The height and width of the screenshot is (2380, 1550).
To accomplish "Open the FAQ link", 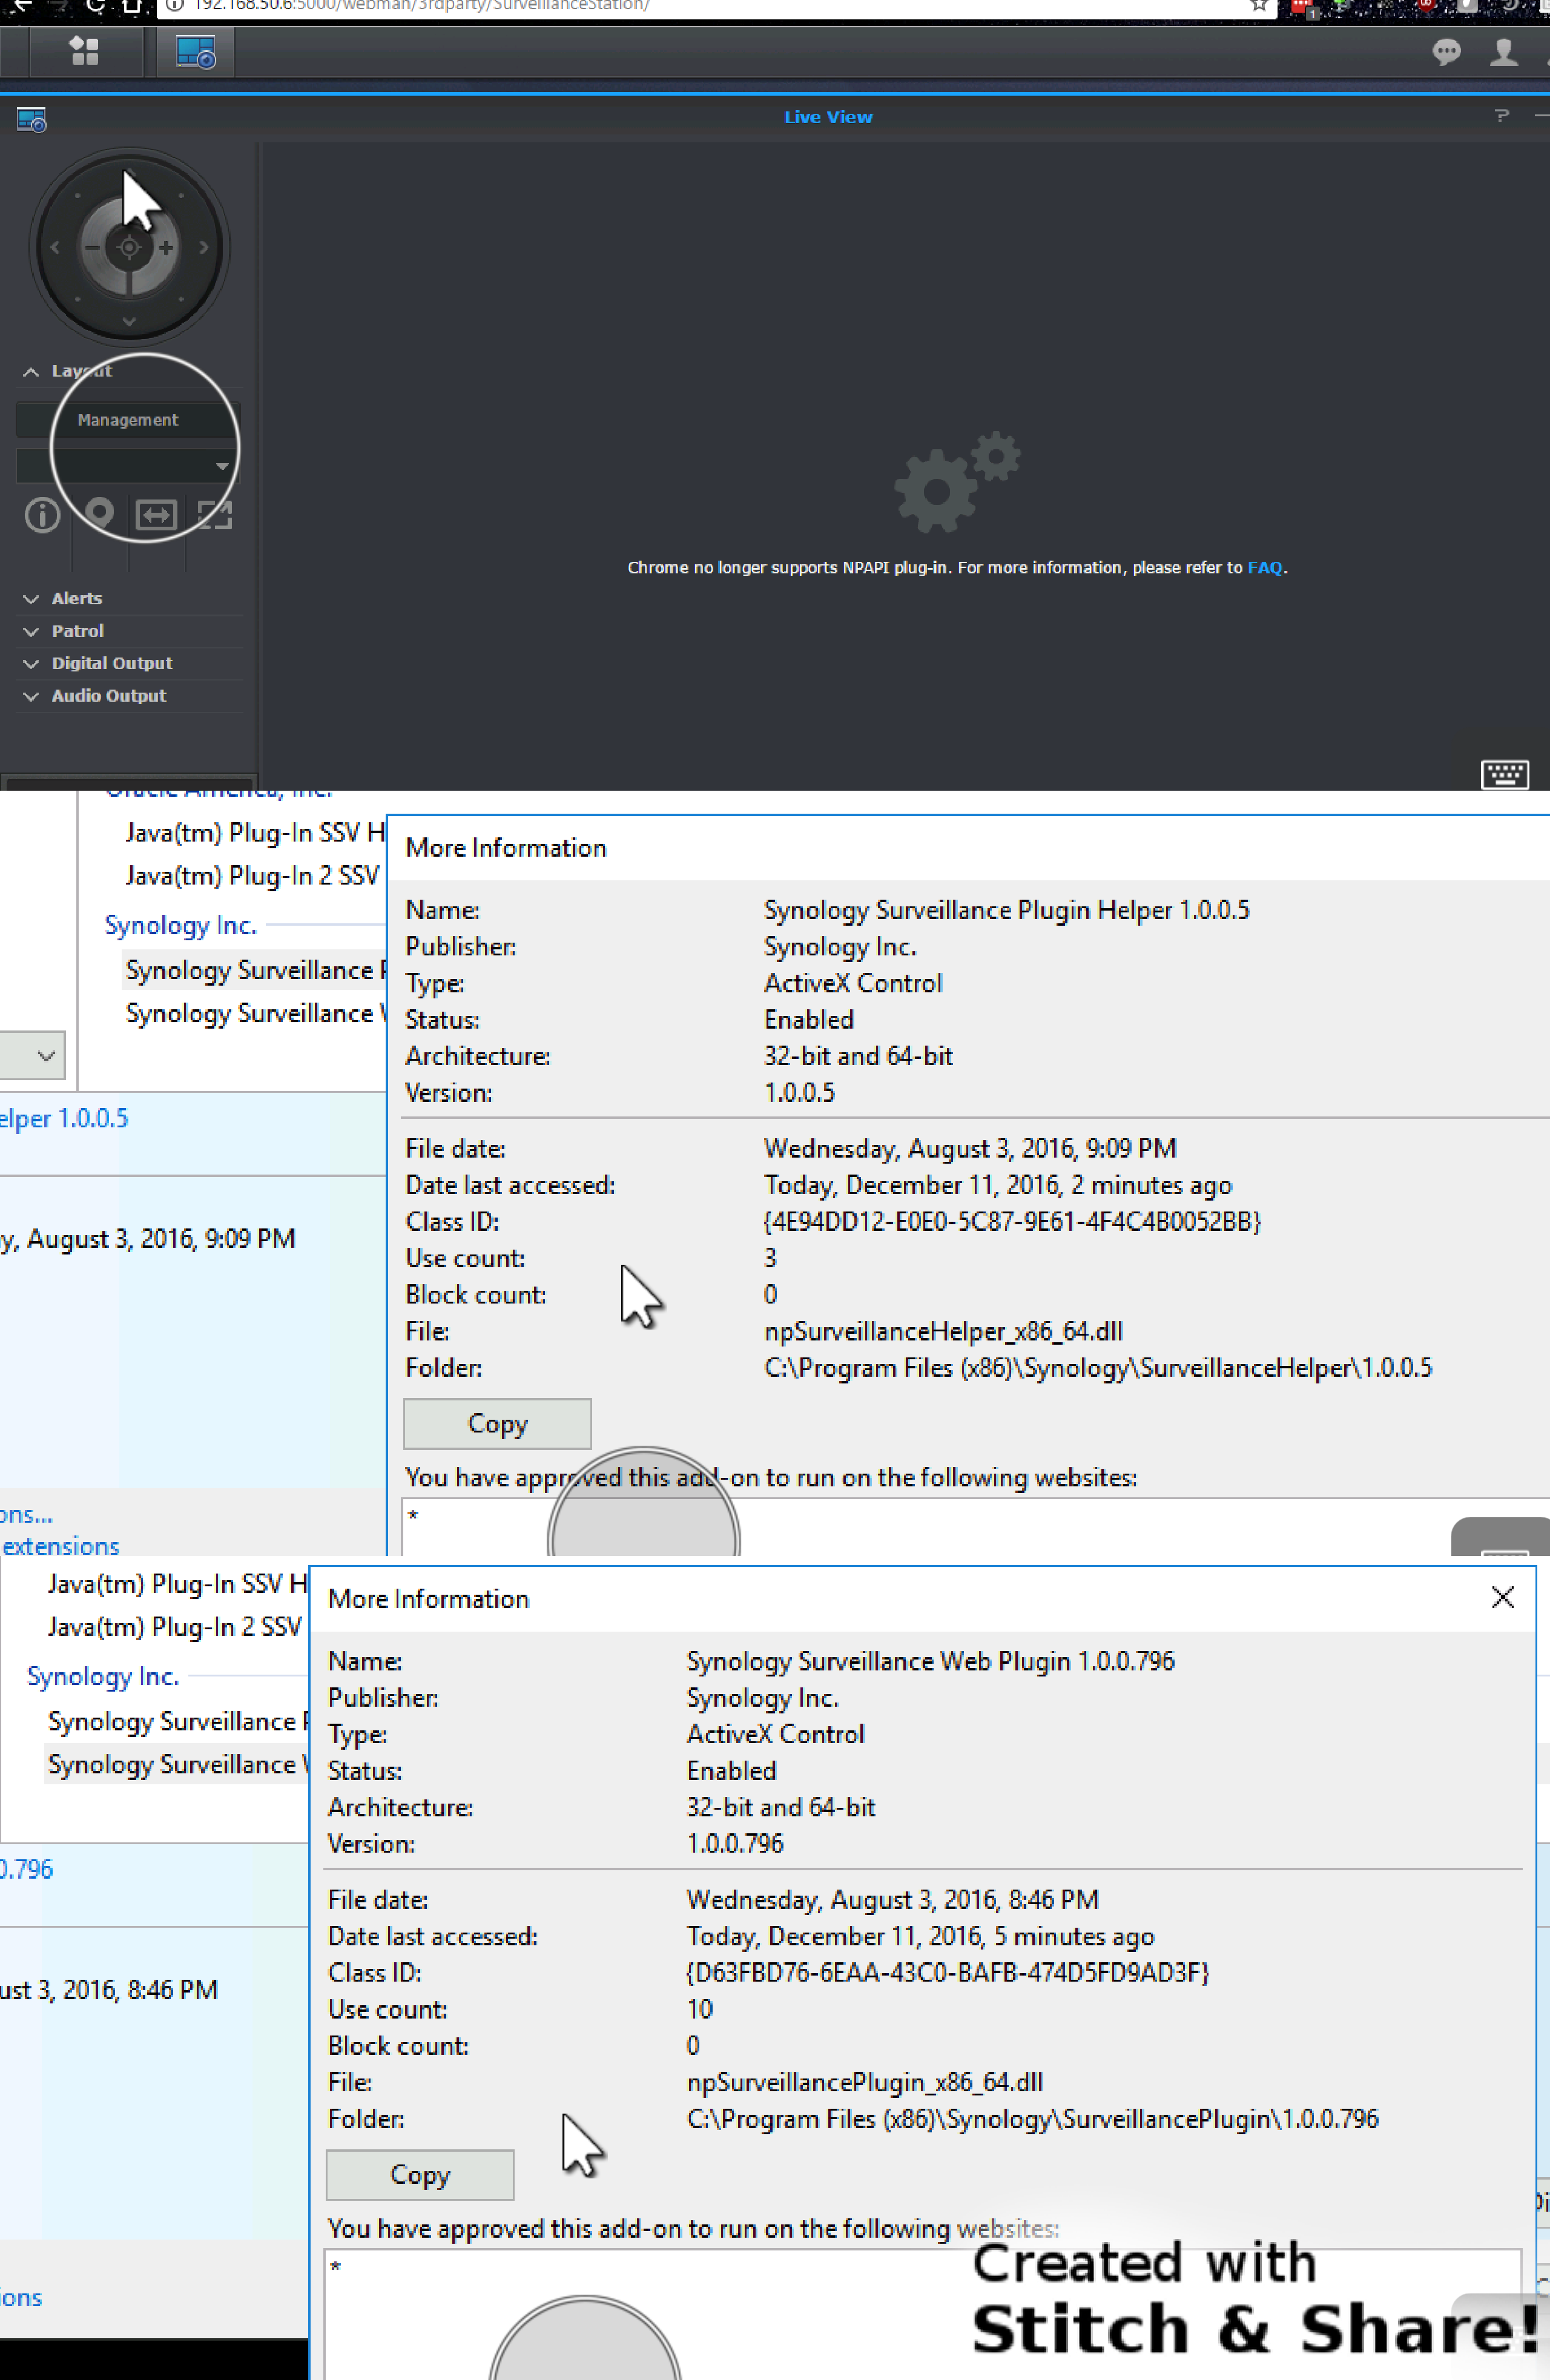I will [1264, 568].
